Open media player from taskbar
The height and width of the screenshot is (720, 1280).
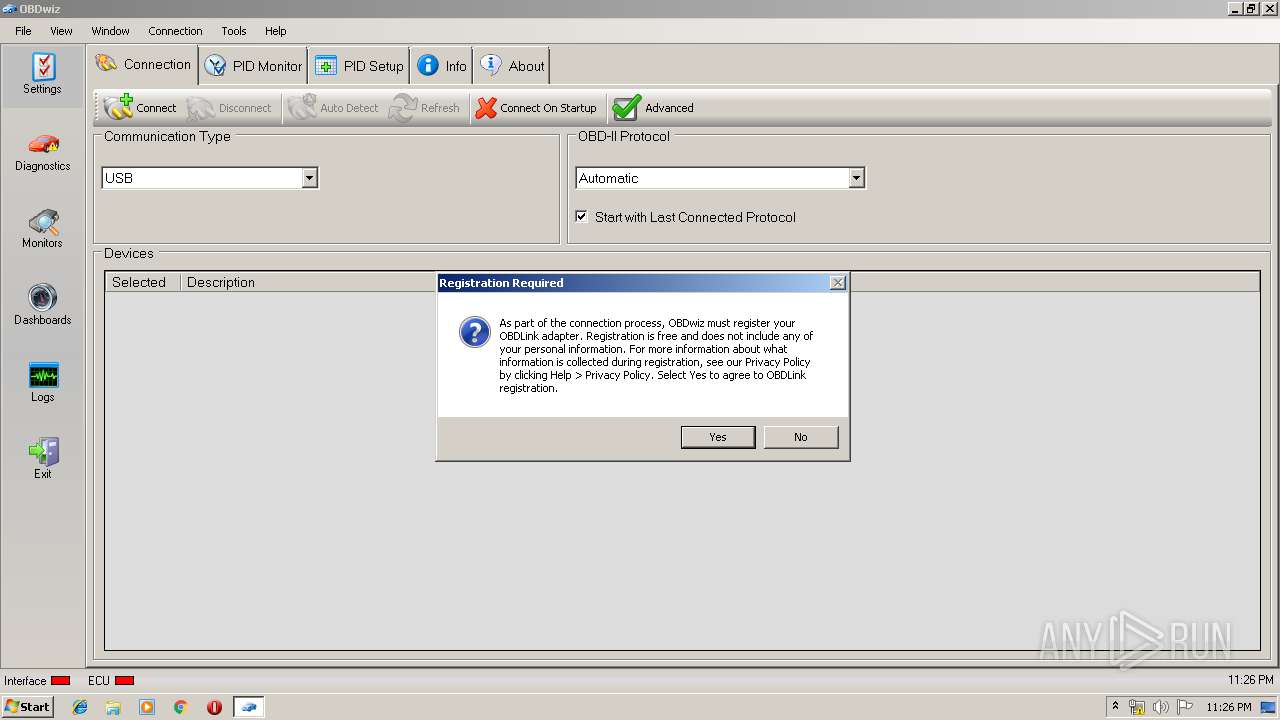pos(147,707)
